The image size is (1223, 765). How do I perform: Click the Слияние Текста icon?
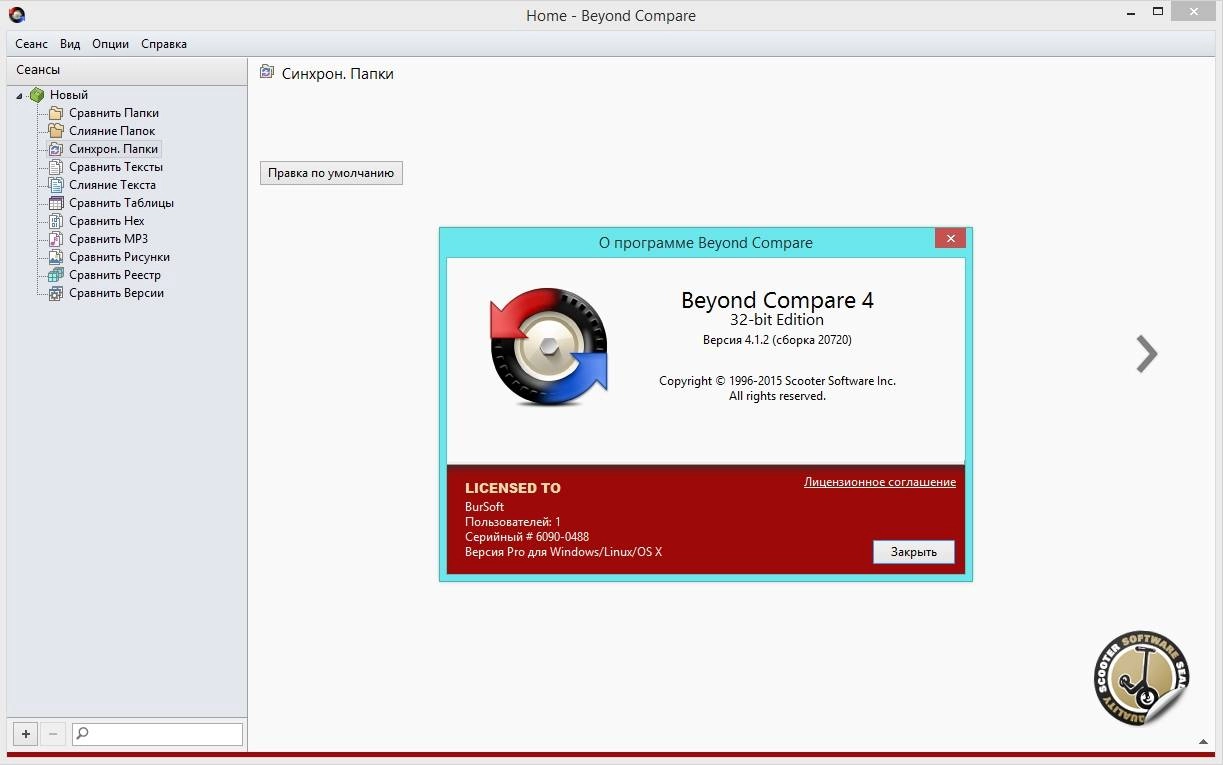tap(56, 185)
